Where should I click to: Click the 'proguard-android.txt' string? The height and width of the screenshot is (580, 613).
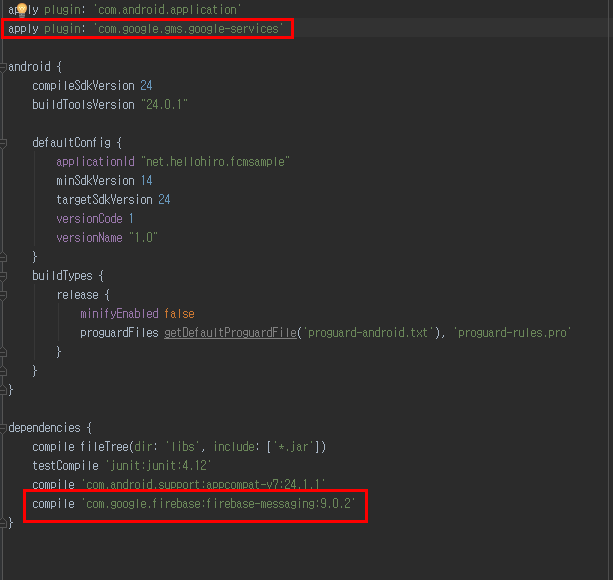click(368, 333)
